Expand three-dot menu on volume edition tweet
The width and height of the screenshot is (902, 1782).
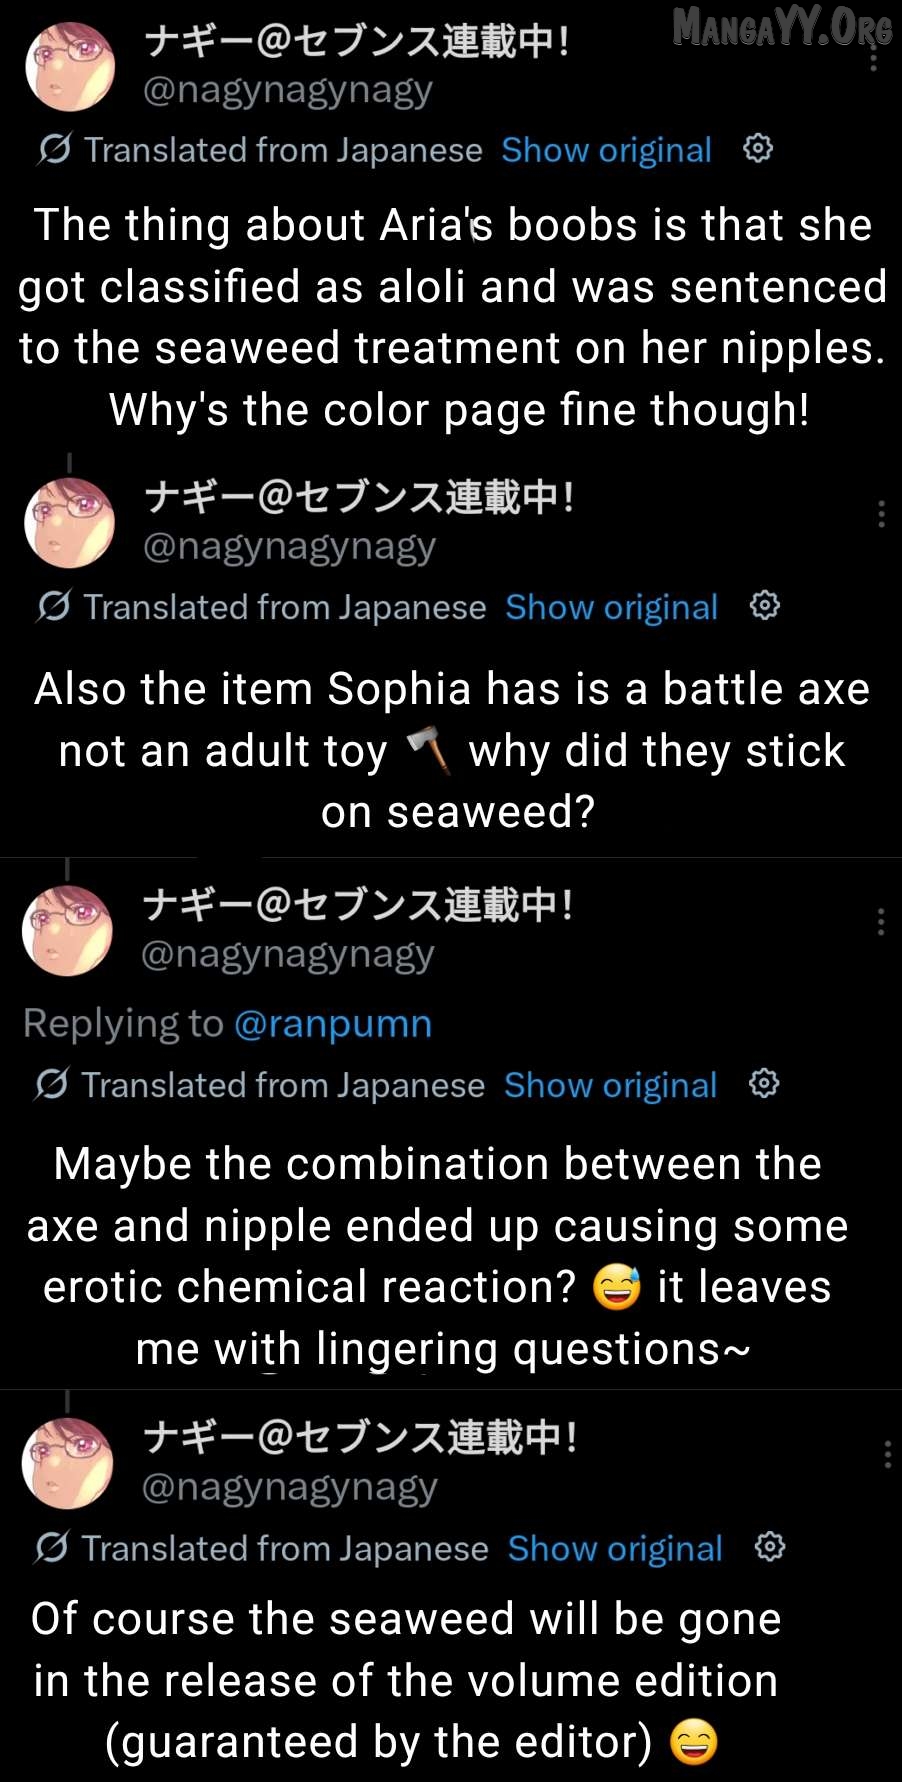point(887,1454)
